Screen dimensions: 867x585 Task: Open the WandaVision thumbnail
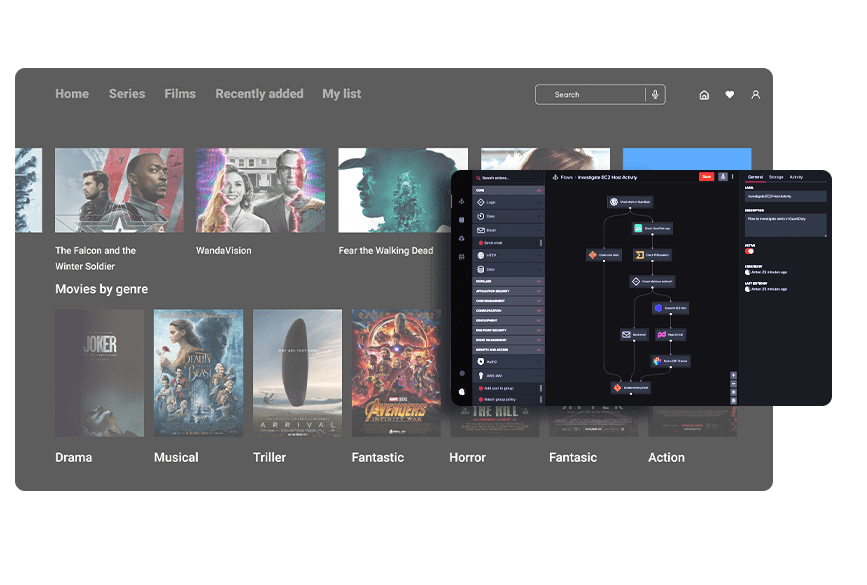260,190
